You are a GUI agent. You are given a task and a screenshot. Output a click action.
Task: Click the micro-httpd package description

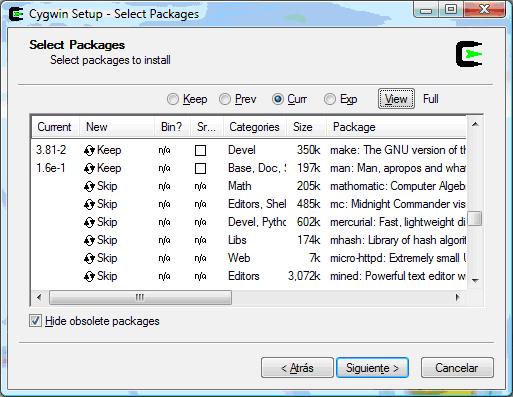[x=398, y=258]
